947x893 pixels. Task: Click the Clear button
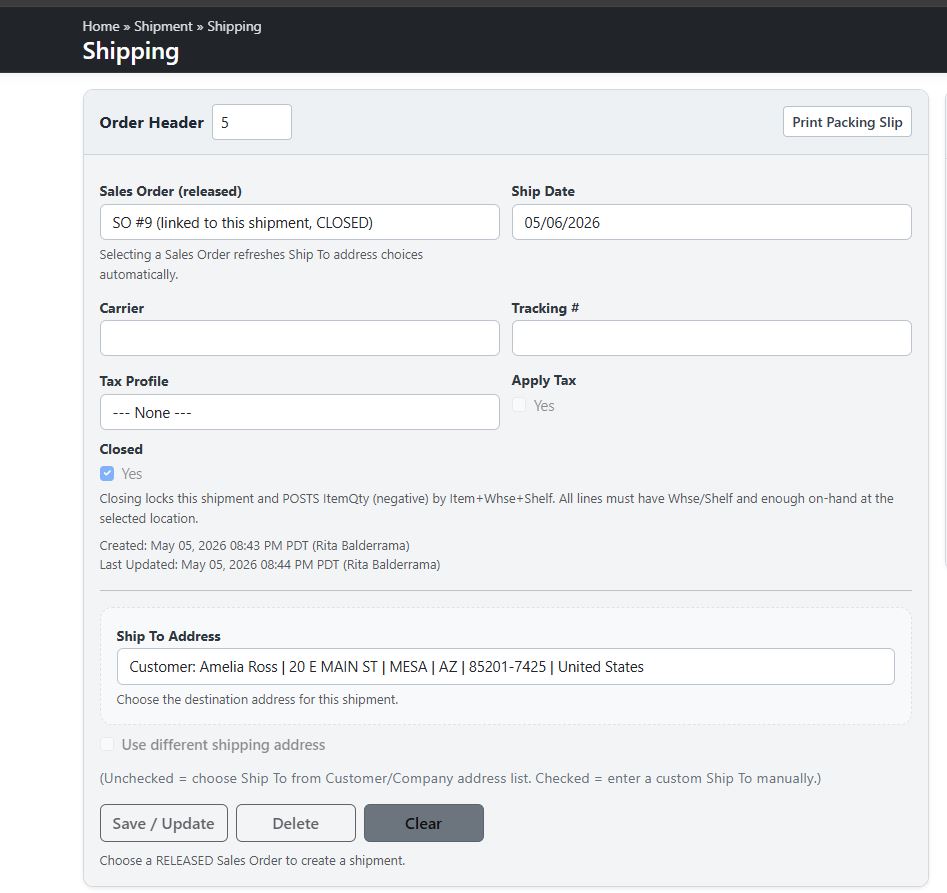click(423, 823)
